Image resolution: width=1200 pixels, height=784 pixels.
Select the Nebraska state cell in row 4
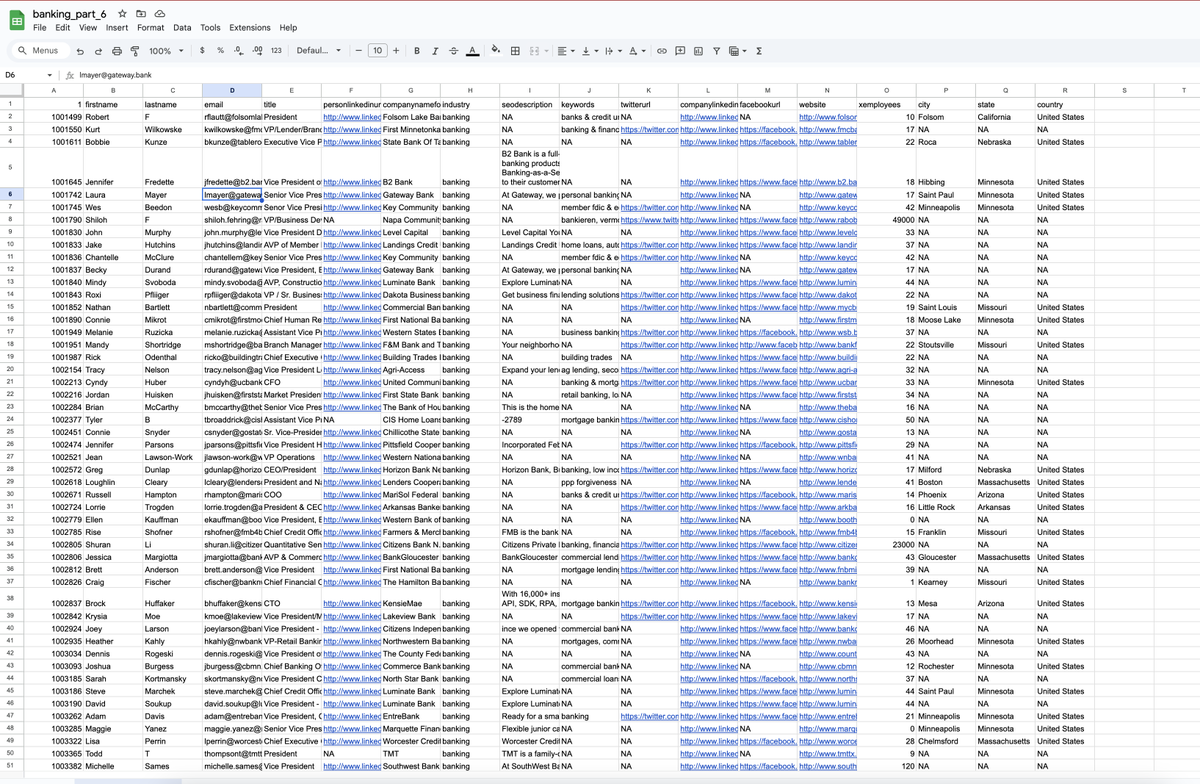(1005, 143)
